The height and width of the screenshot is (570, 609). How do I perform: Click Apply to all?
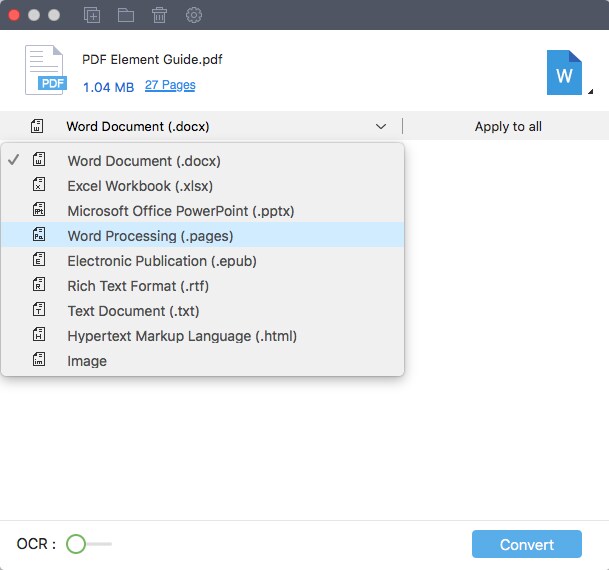point(508,127)
